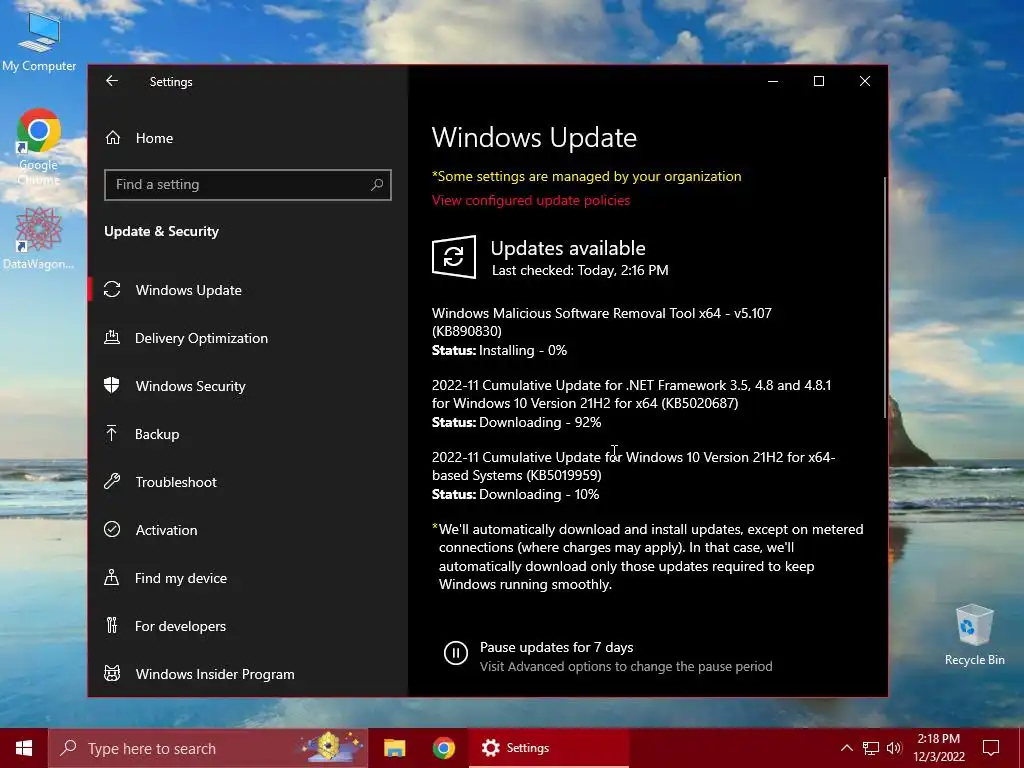The image size is (1024, 768).
Task: Click the 'Updates available' status text
Action: point(568,248)
